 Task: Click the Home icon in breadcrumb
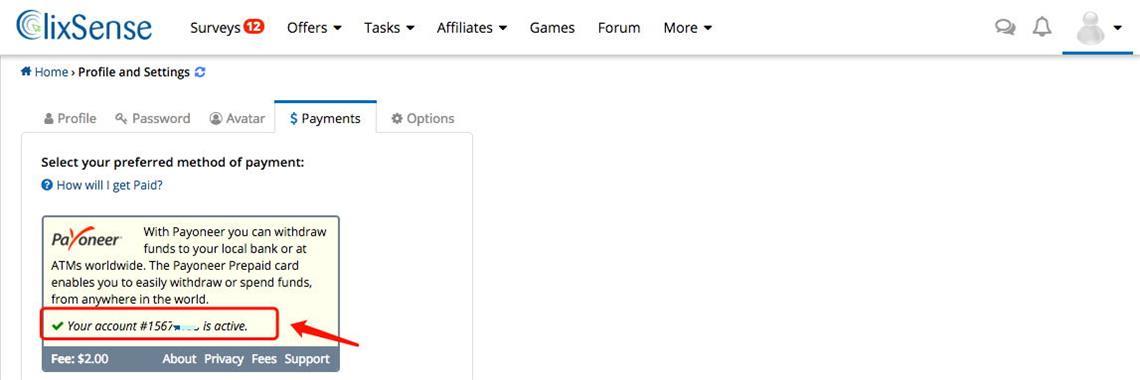[26, 71]
